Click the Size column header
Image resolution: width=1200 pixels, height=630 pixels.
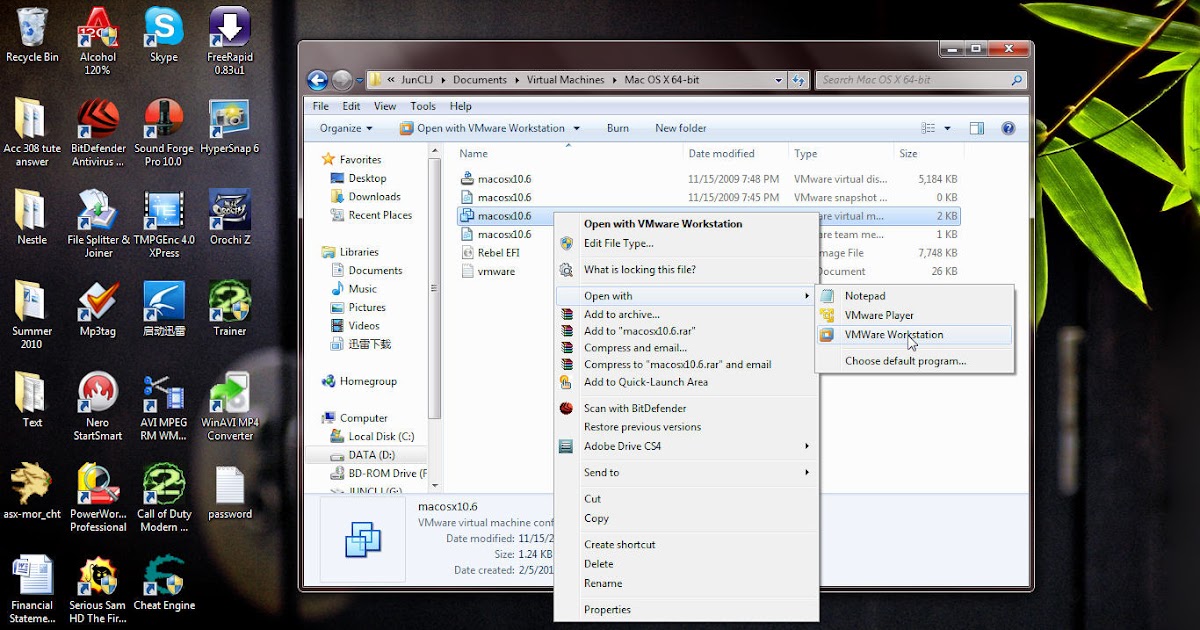927,154
